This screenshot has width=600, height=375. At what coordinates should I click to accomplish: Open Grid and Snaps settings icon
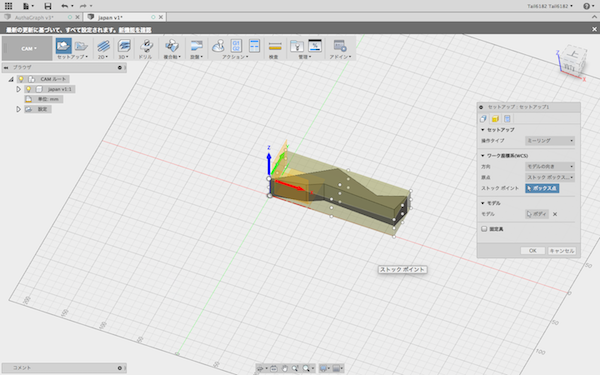pyautogui.click(x=336, y=368)
